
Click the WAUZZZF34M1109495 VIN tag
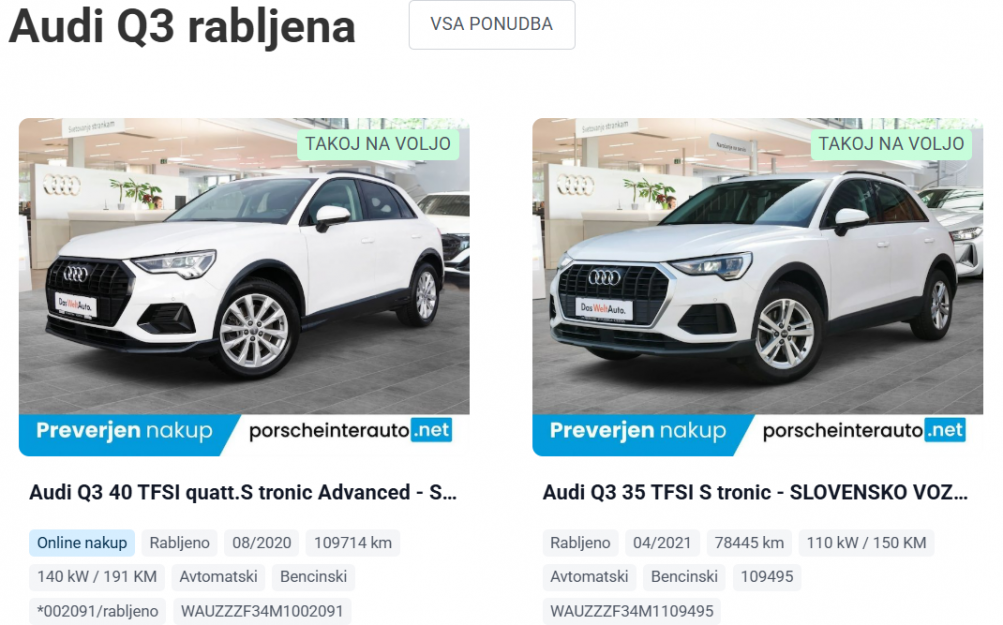632,611
